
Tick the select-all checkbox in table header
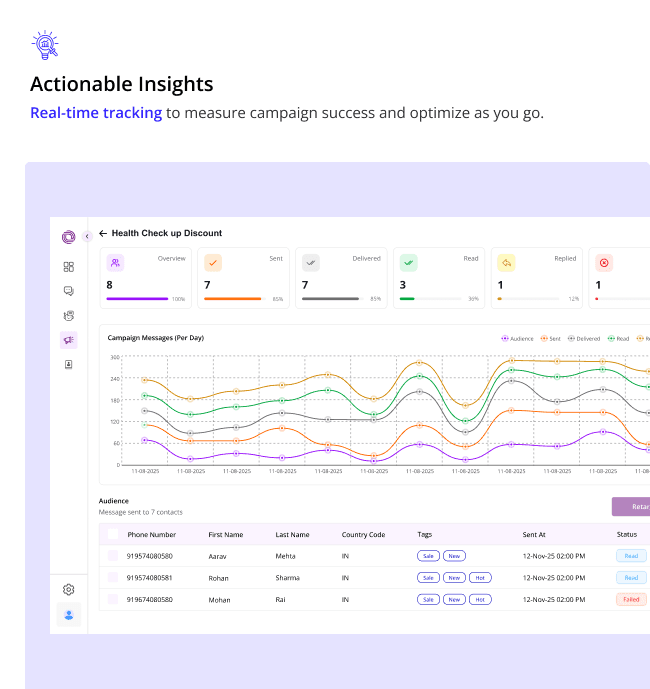click(113, 534)
